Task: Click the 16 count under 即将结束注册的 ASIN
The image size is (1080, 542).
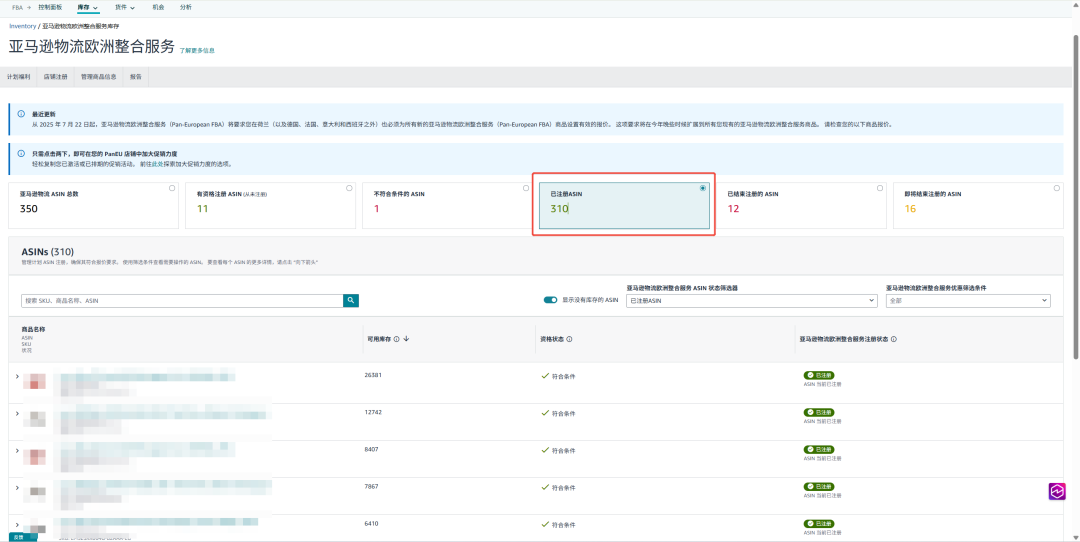Action: (x=910, y=209)
